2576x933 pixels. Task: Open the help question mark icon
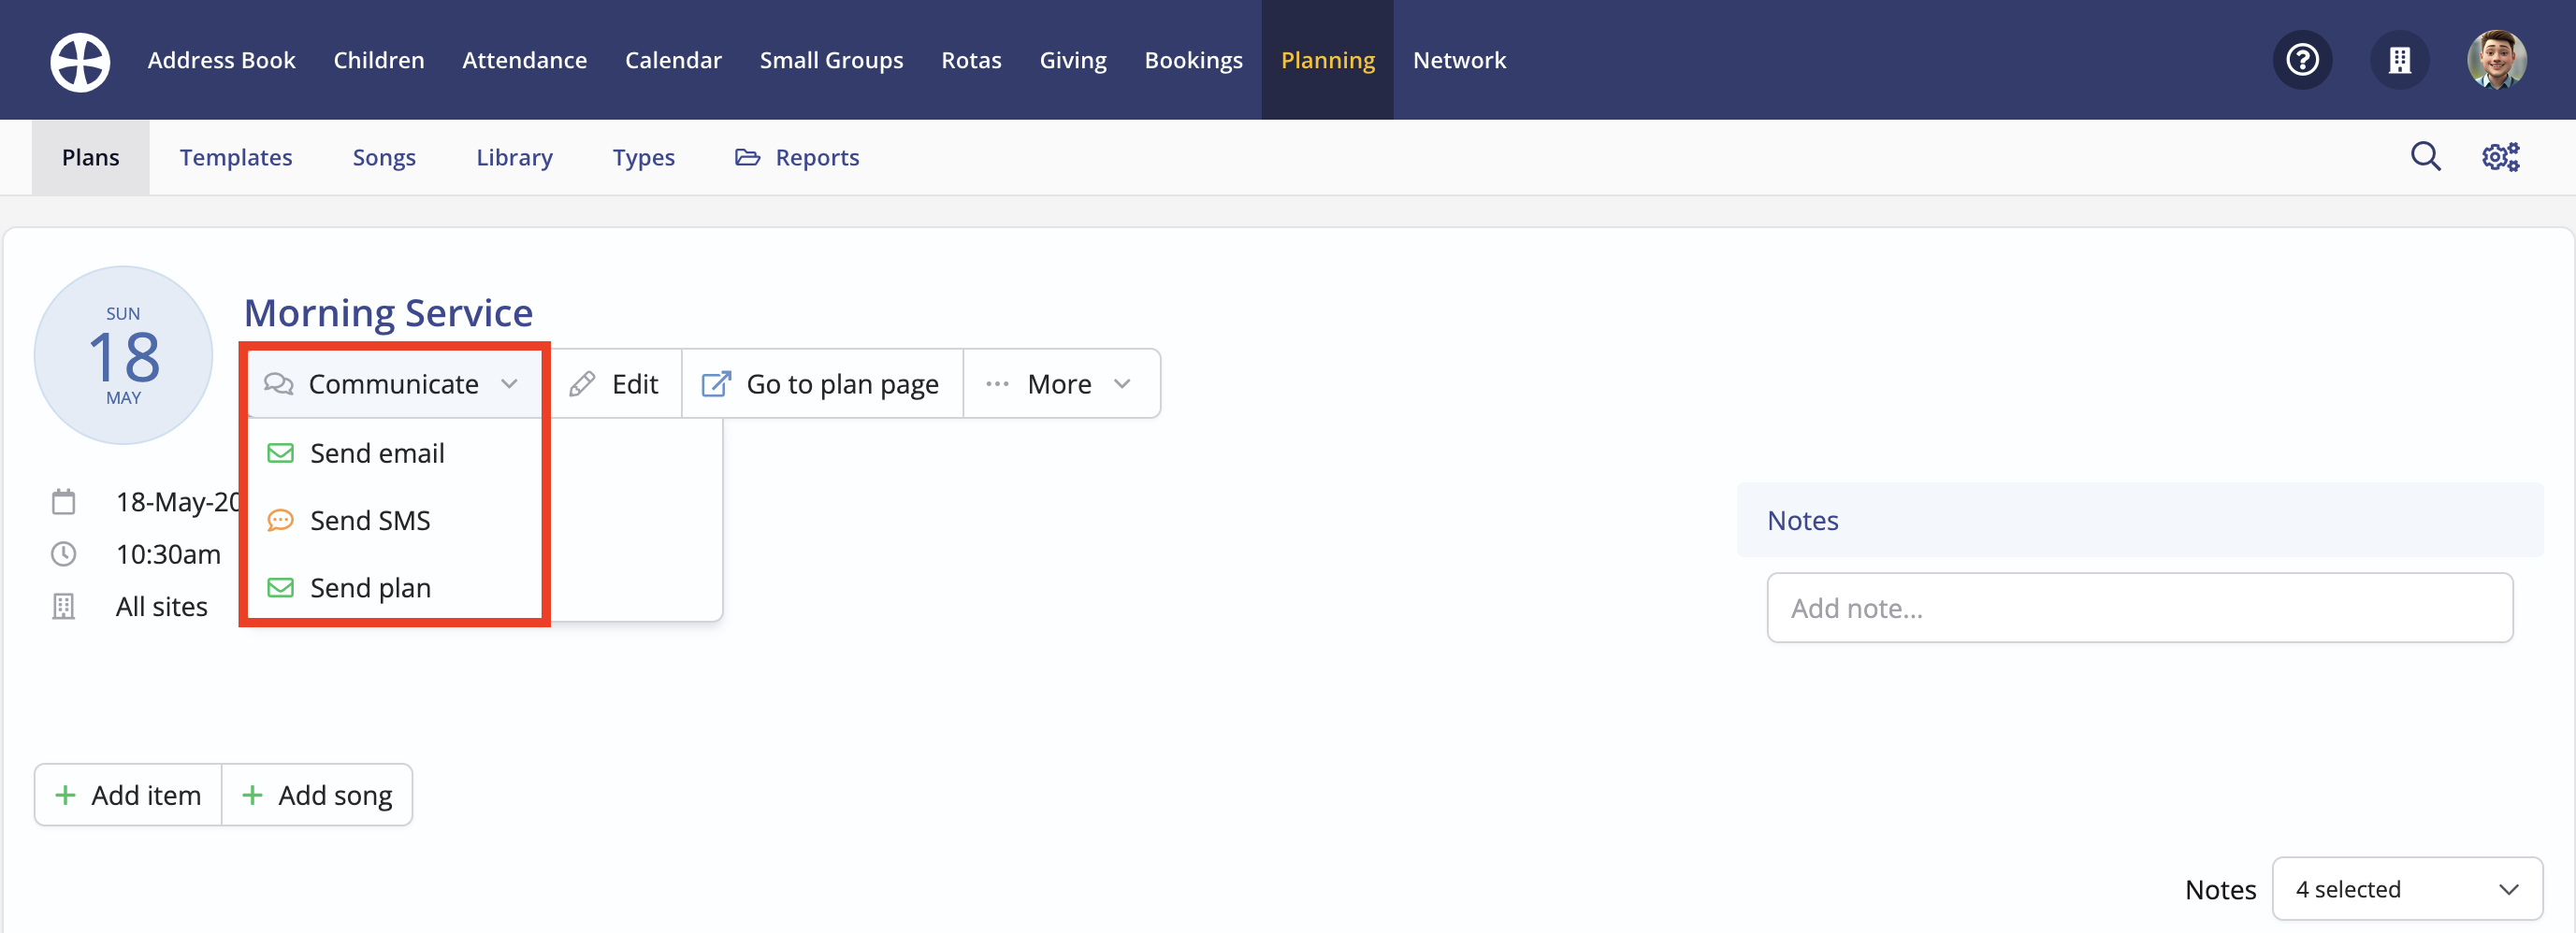coord(2302,60)
